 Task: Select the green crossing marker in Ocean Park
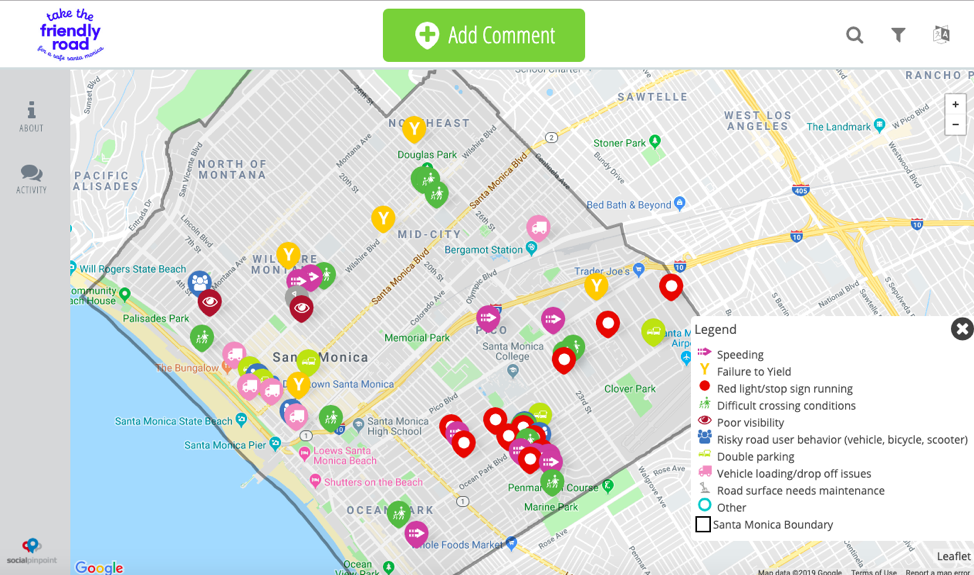[399, 513]
